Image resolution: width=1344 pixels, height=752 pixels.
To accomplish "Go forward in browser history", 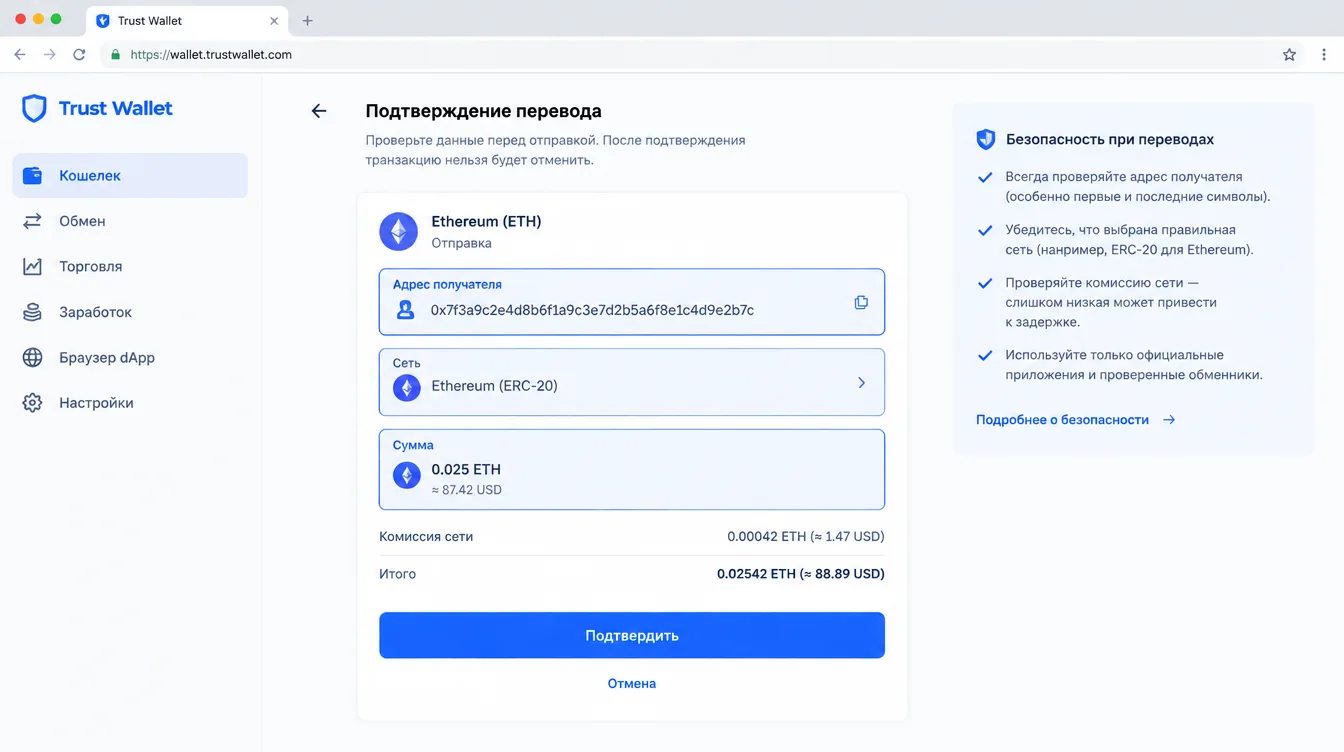I will [49, 55].
